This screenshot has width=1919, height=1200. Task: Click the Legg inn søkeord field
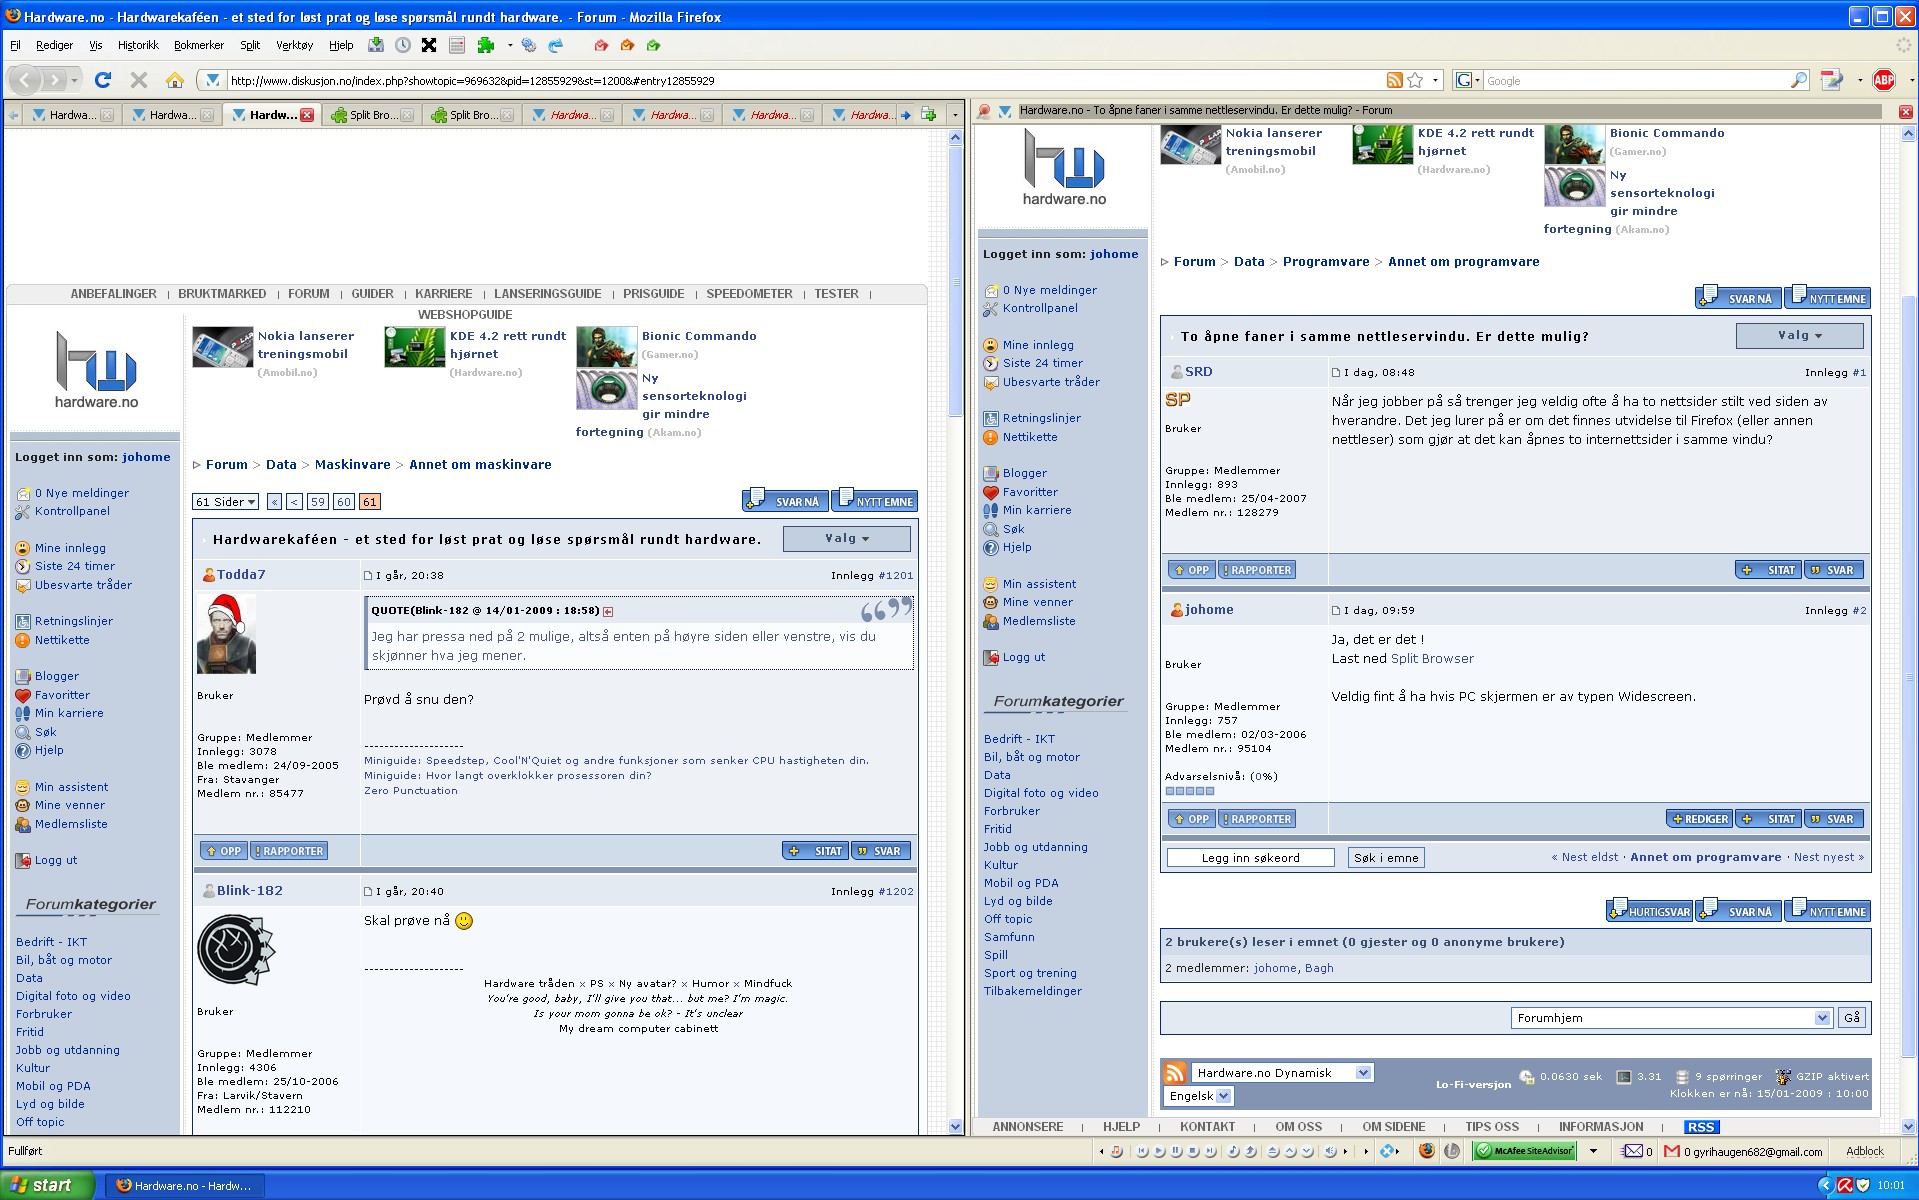point(1251,858)
